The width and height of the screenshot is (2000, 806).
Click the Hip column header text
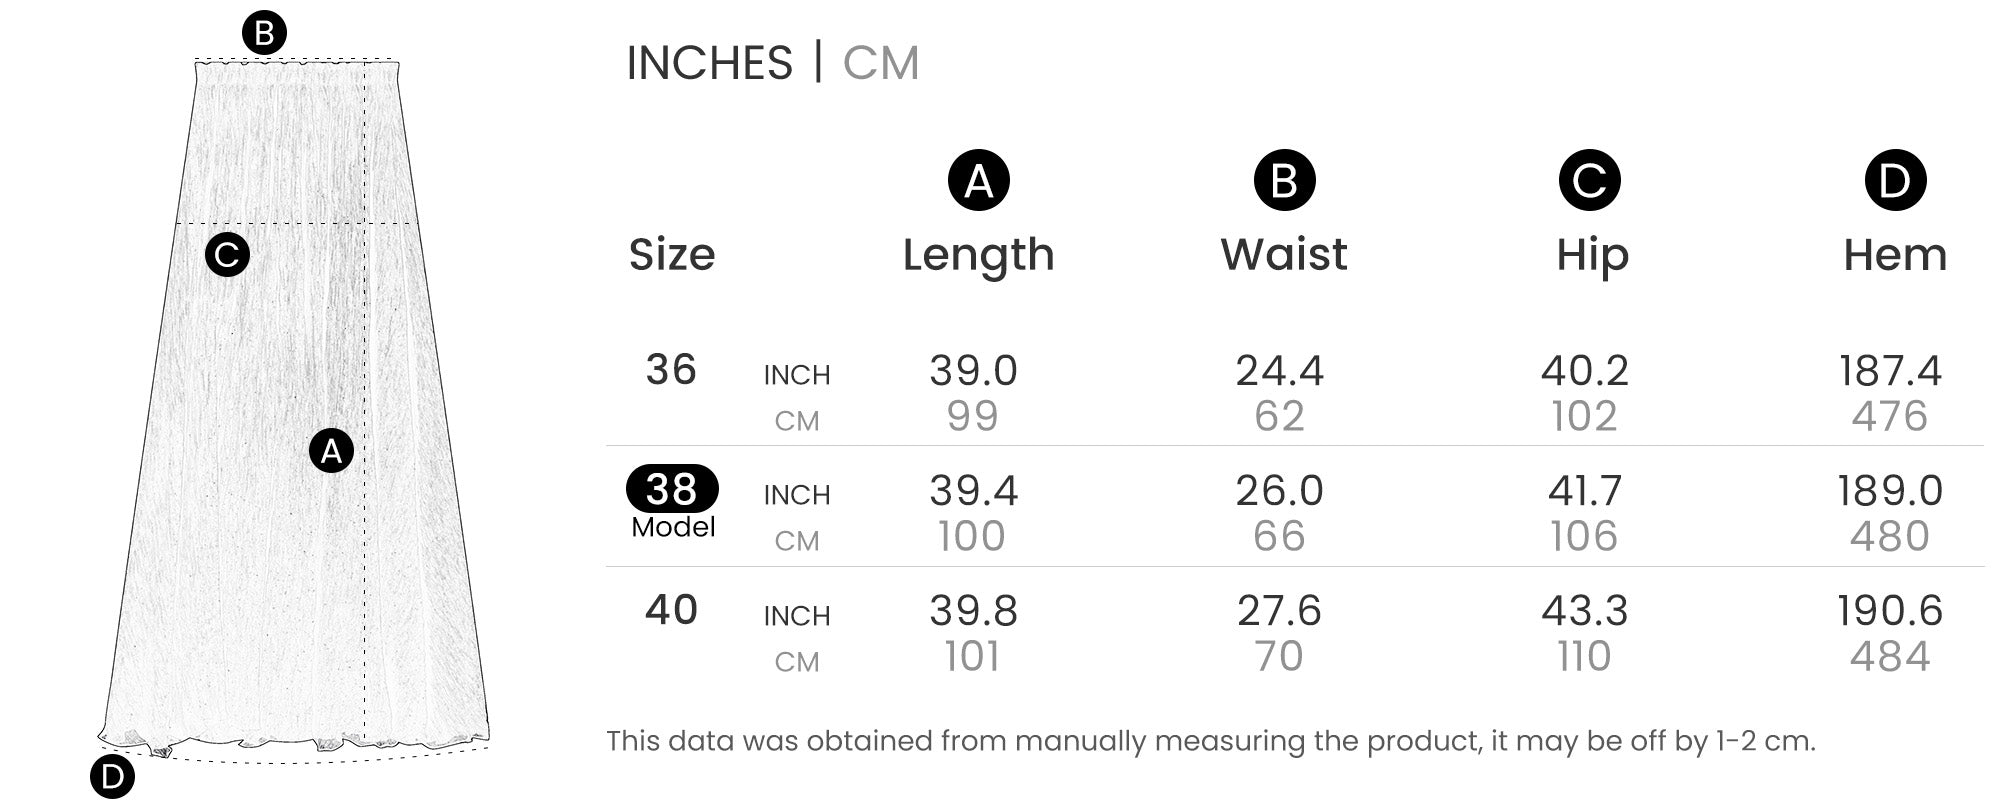click(x=1592, y=255)
